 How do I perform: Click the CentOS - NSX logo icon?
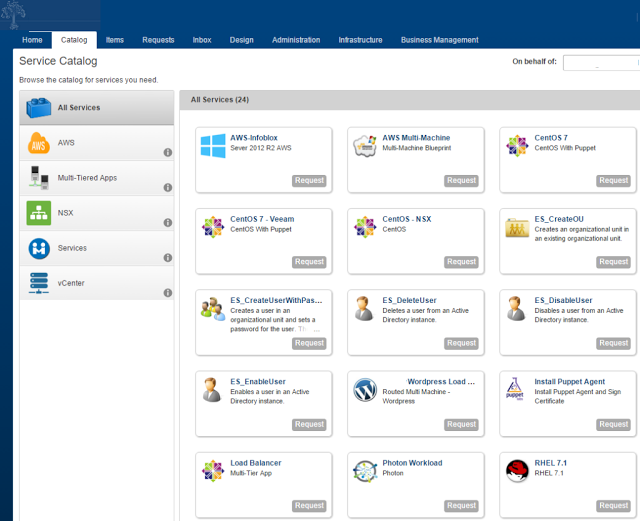pyautogui.click(x=365, y=227)
